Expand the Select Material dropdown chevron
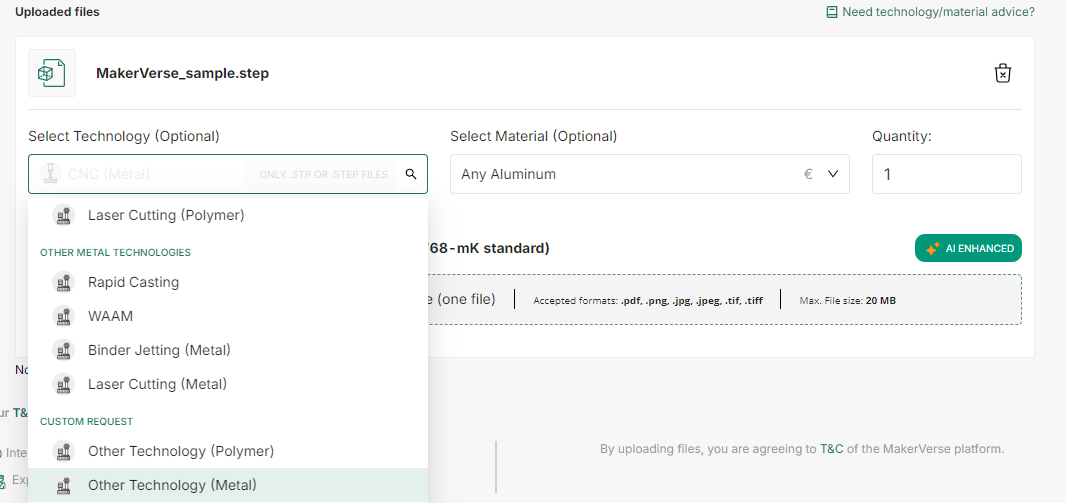The width and height of the screenshot is (1066, 503). coord(833,174)
